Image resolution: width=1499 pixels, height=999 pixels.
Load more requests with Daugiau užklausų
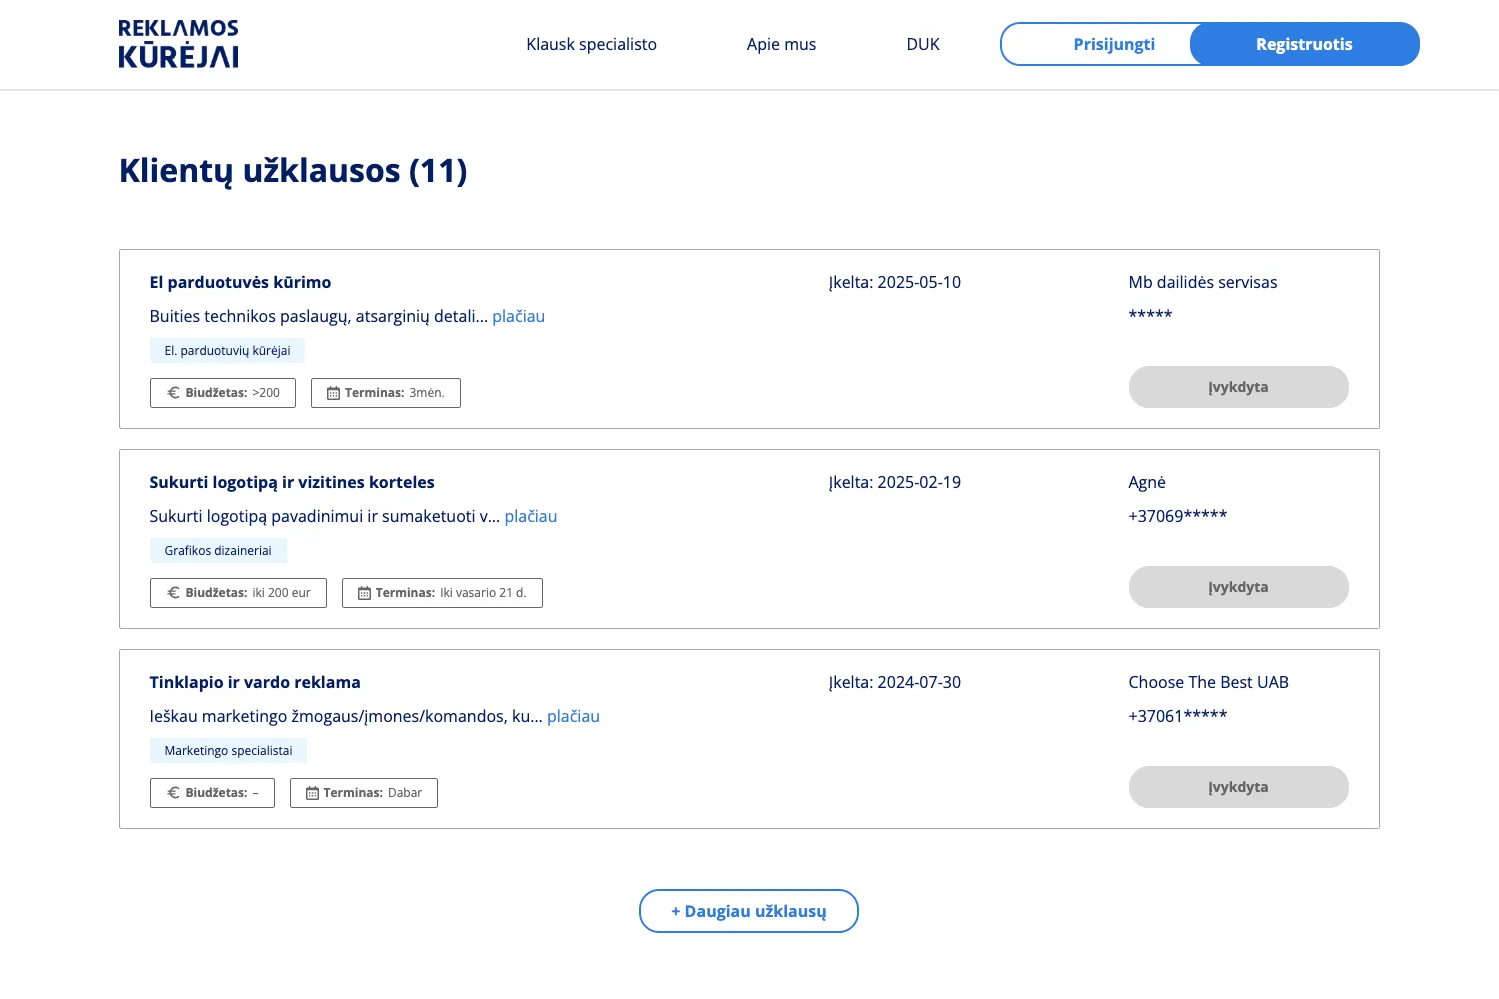click(748, 911)
